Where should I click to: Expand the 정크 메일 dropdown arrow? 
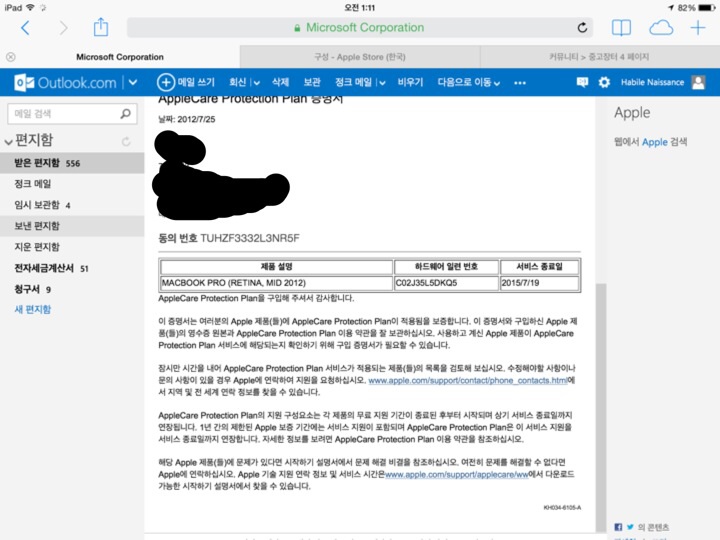point(381,83)
